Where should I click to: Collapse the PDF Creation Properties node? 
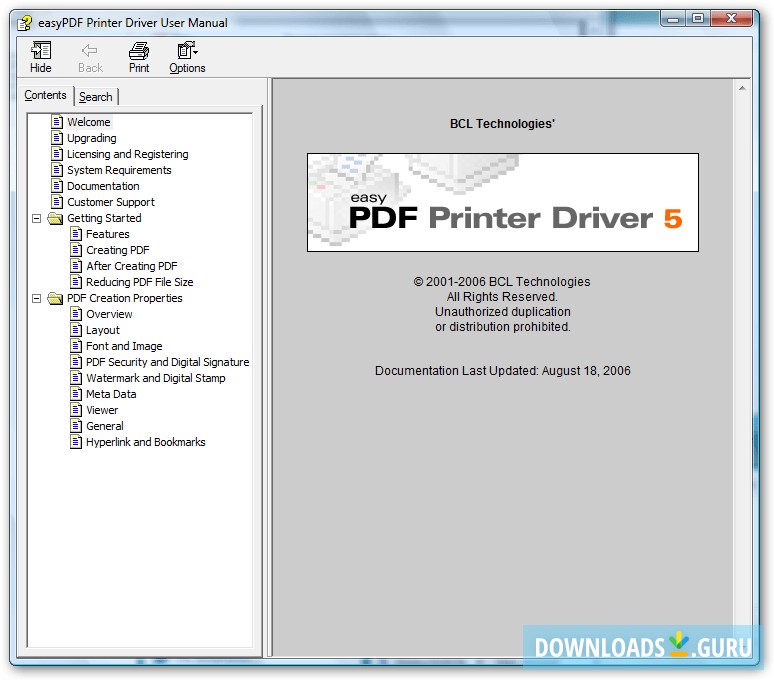pos(37,299)
